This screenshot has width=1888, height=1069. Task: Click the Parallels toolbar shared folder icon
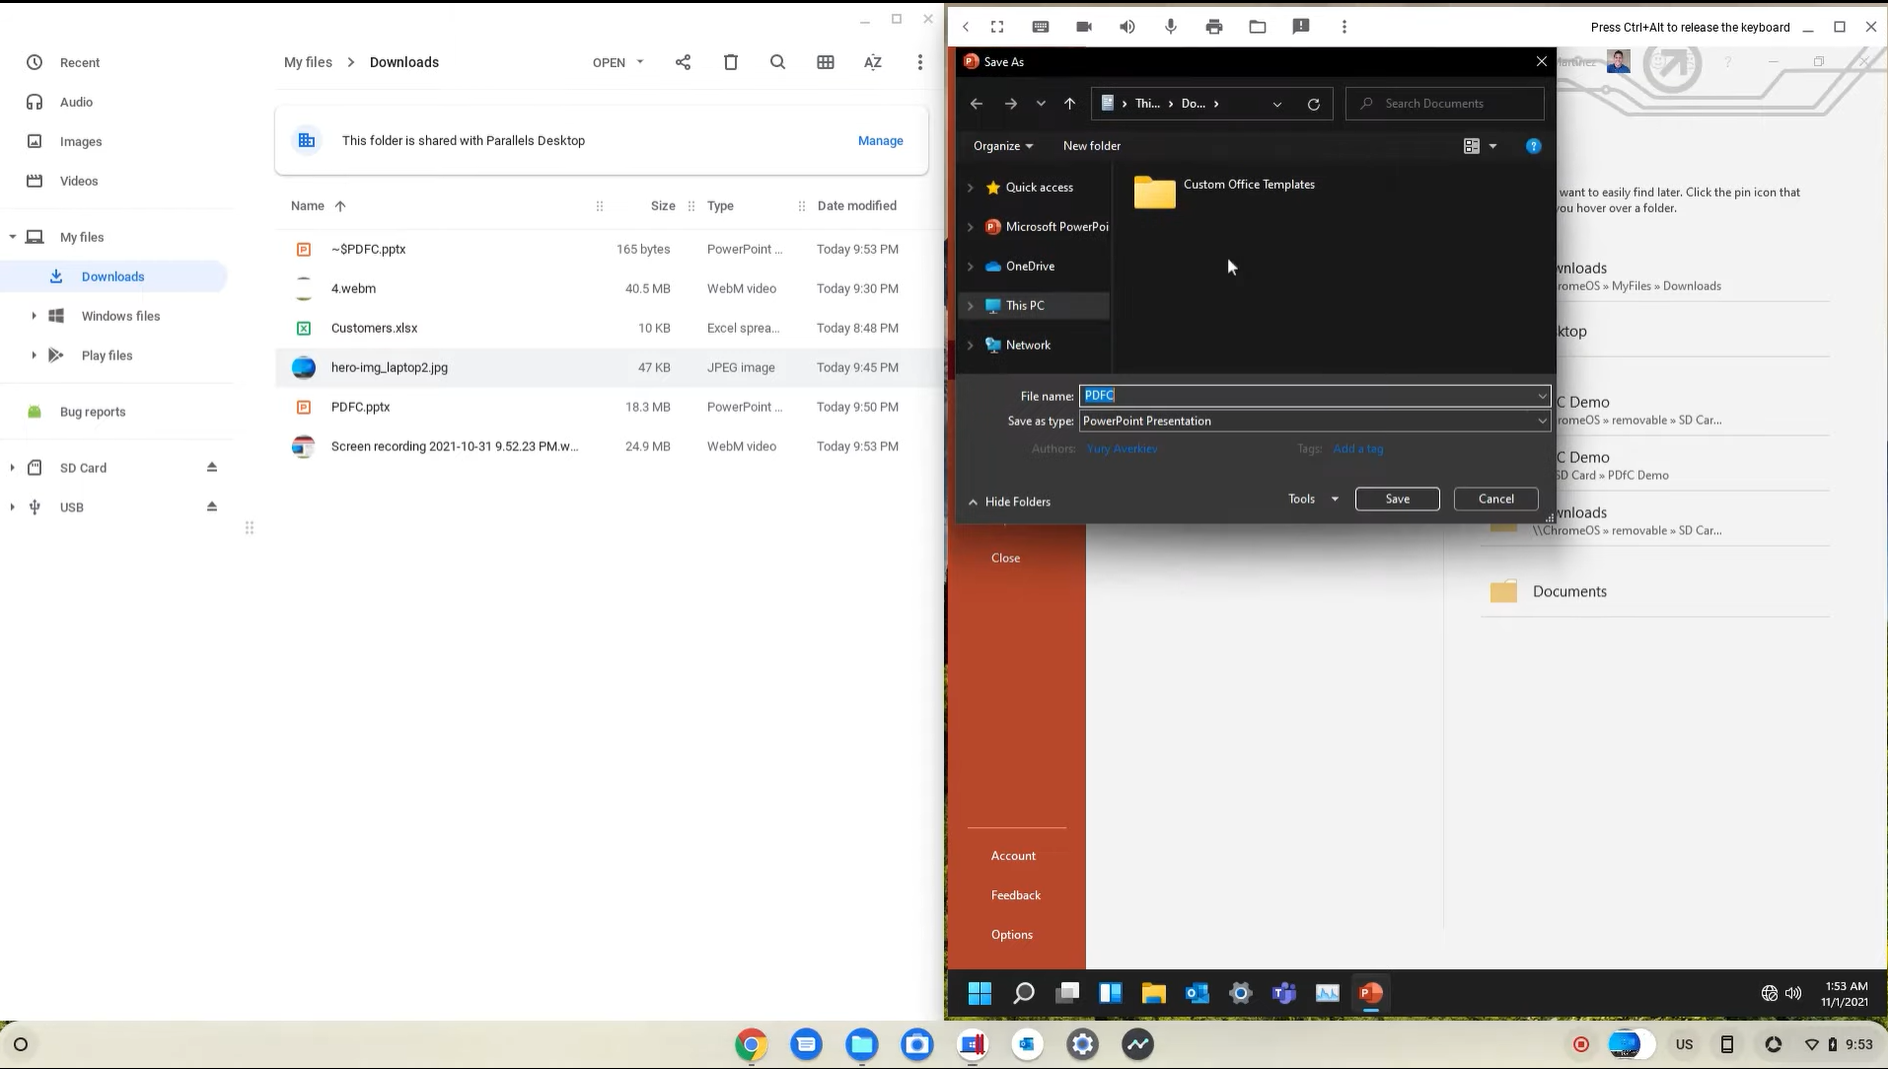pos(1258,27)
